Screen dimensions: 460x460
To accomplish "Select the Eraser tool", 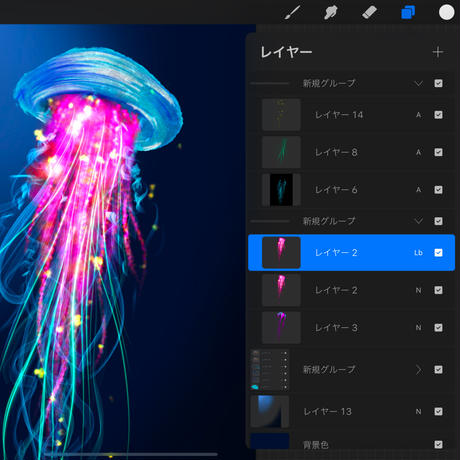I will click(369, 13).
